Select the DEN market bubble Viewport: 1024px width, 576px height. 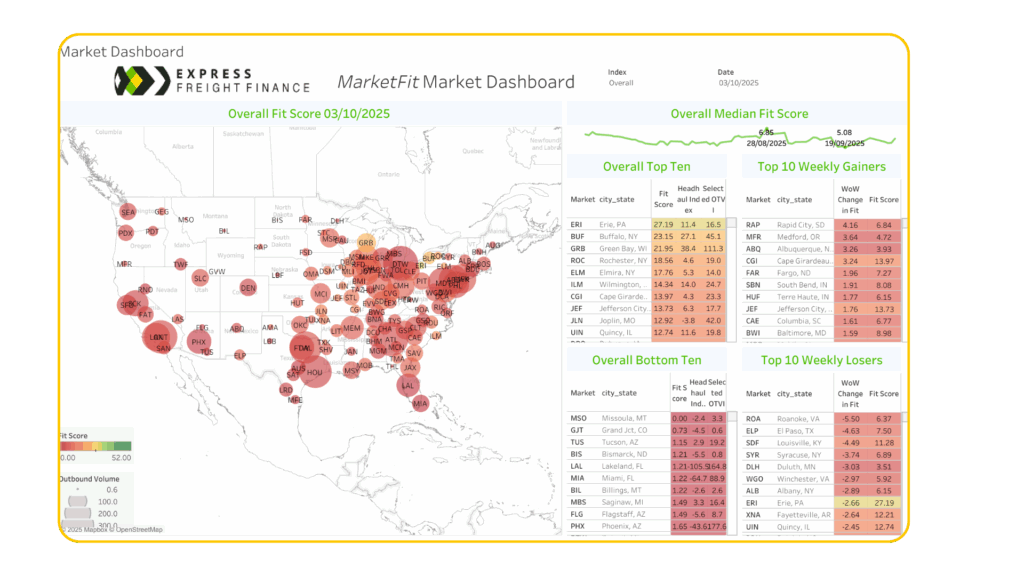pyautogui.click(x=248, y=288)
